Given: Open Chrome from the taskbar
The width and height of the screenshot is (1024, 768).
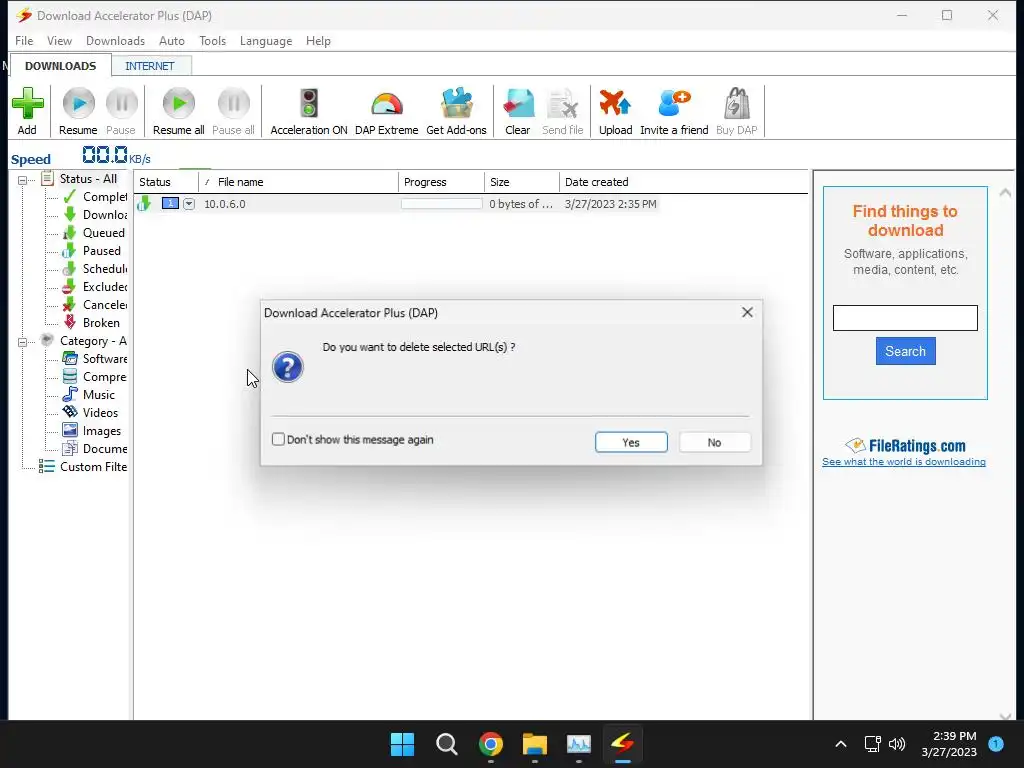Looking at the screenshot, I should (x=490, y=744).
